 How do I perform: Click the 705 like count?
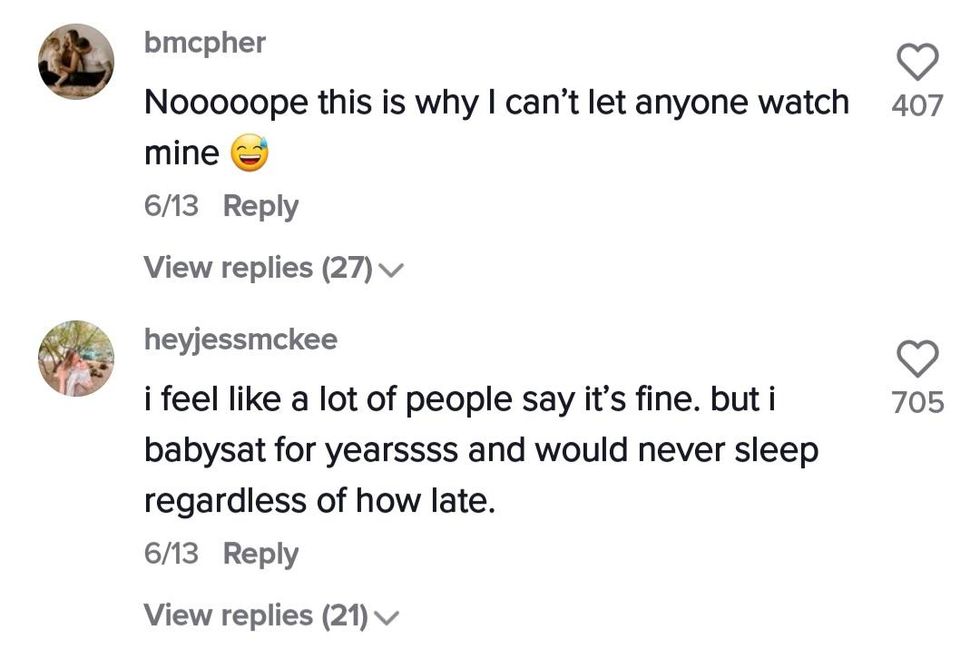coord(917,402)
